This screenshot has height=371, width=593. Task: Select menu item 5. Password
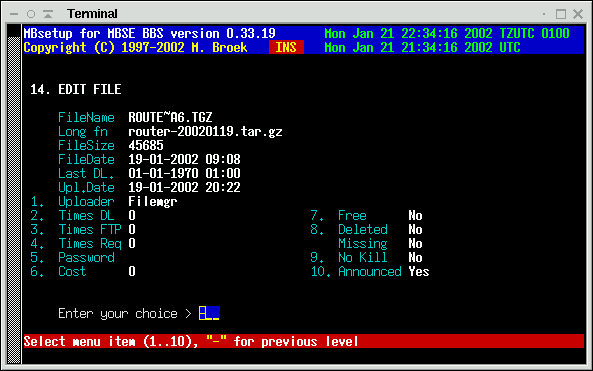coord(72,258)
